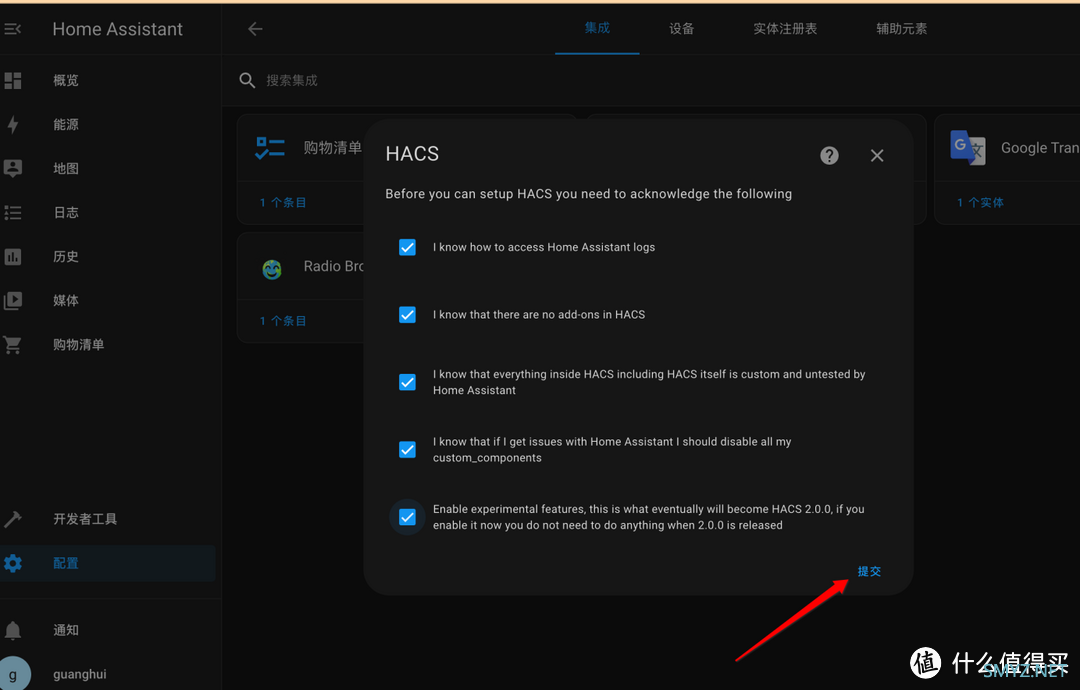Collapse the sidebar menu icon

tap(12, 29)
